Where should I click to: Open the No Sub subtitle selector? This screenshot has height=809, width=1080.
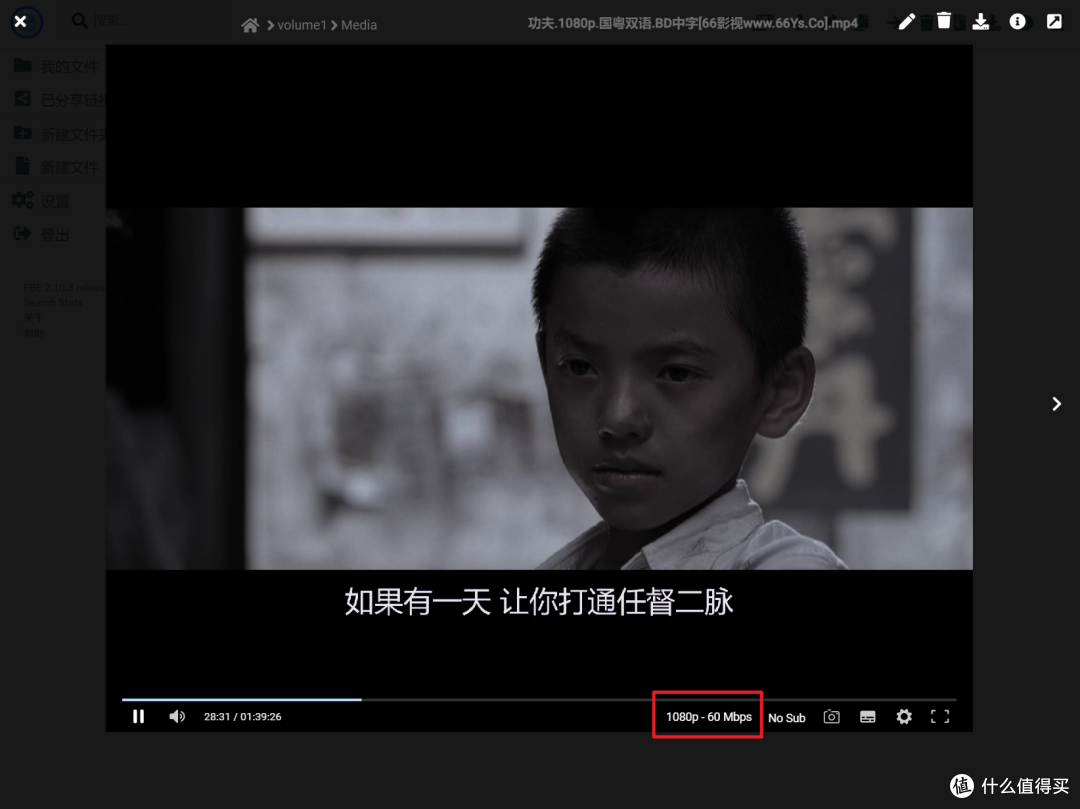787,717
